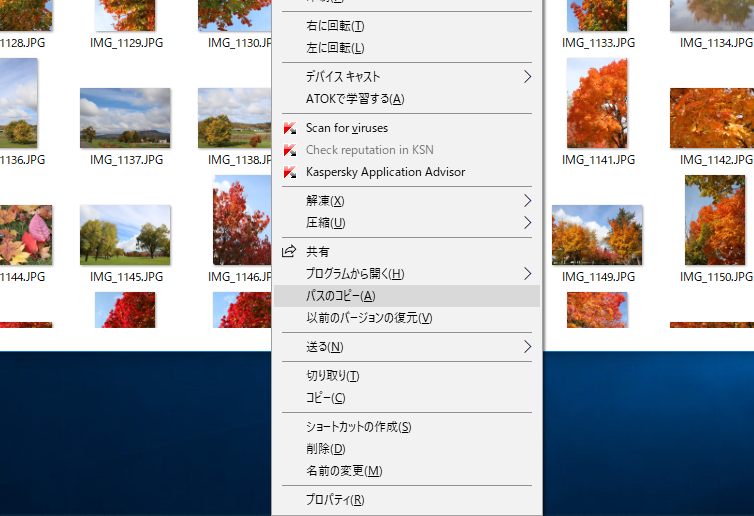Select 削除(D) delete
Screen dimensions: 754x516
pyautogui.click(x=407, y=449)
